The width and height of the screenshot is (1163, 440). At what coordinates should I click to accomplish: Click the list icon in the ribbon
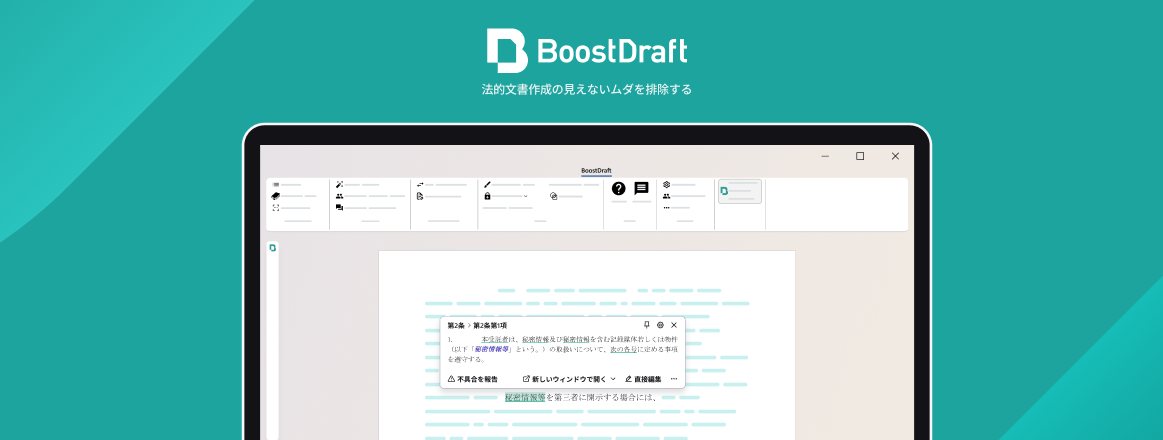pyautogui.click(x=275, y=185)
